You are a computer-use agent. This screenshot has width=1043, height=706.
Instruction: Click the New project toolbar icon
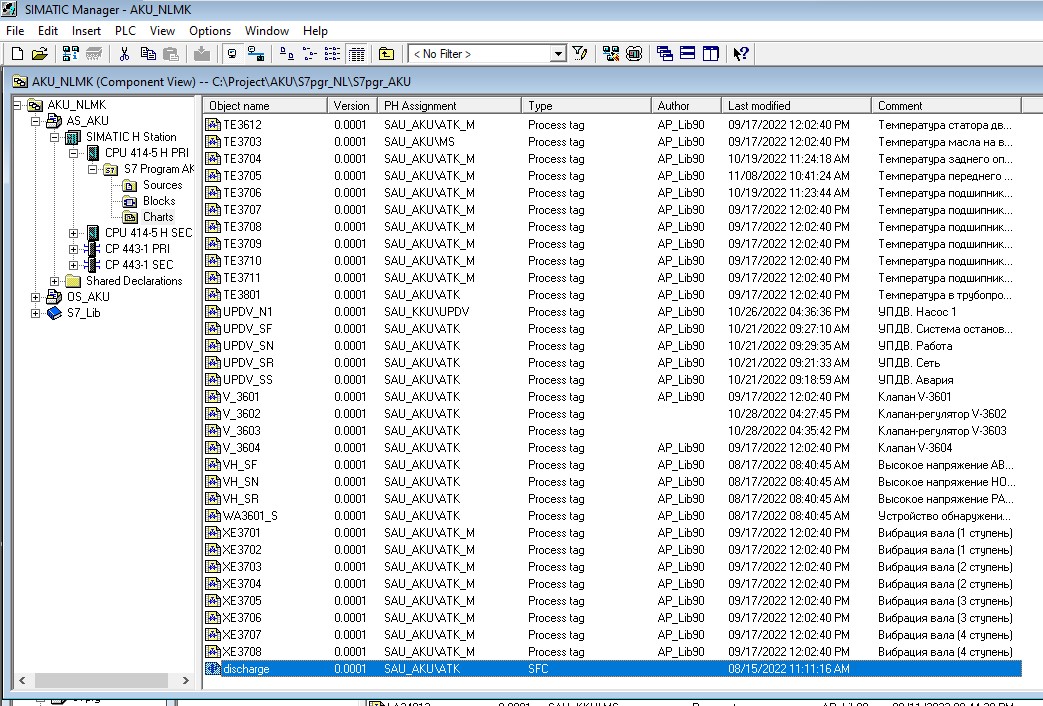pos(17,54)
